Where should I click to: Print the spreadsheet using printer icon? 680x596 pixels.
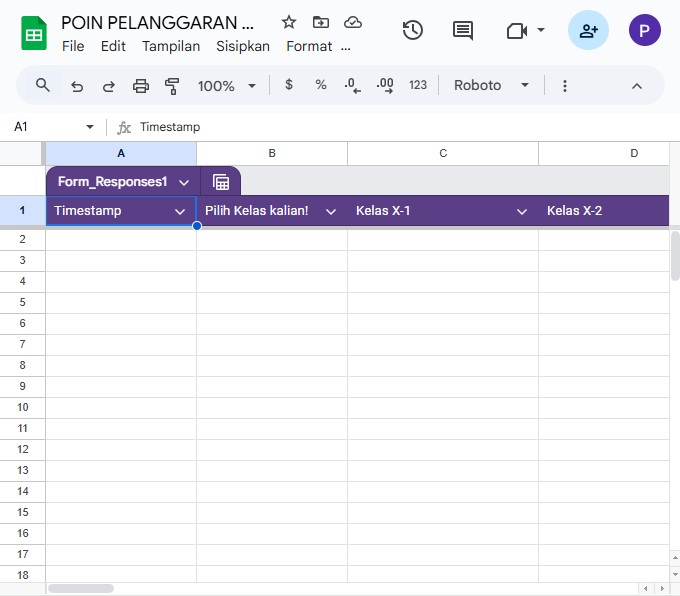pyautogui.click(x=141, y=86)
